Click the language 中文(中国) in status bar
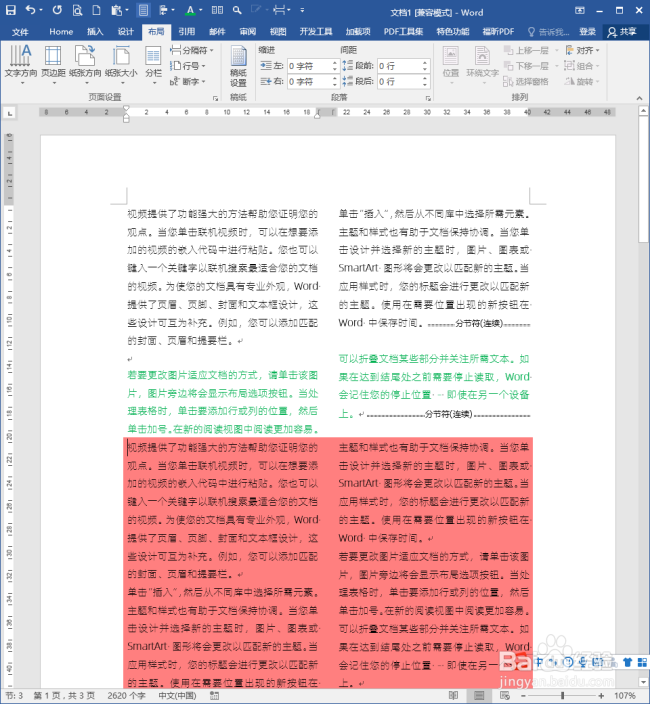Viewport: 650px width, 704px height. tap(177, 696)
